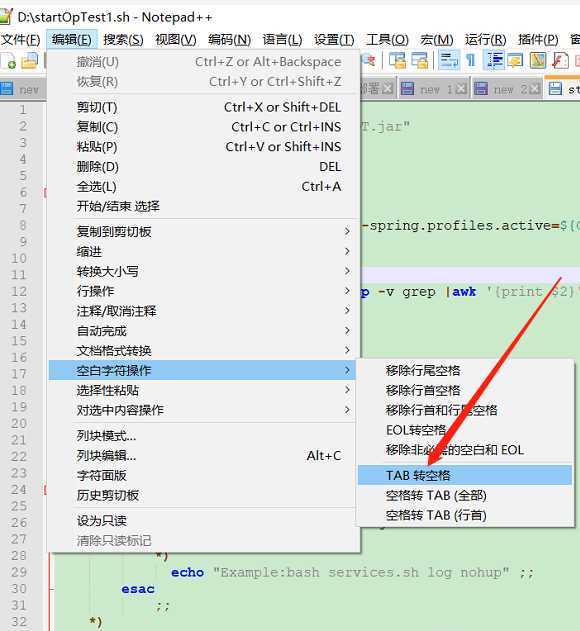
Task: Select TAB 转空格 in submenu
Action: 465,475
